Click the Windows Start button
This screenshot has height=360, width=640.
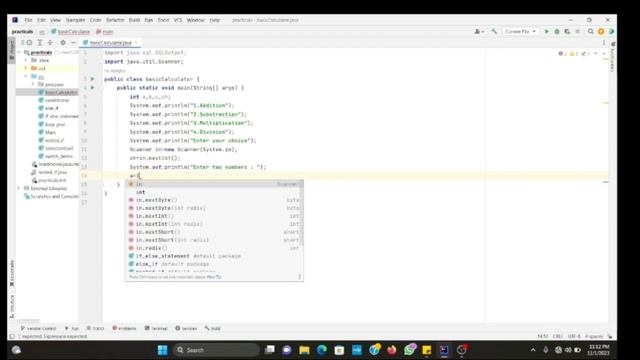162,350
